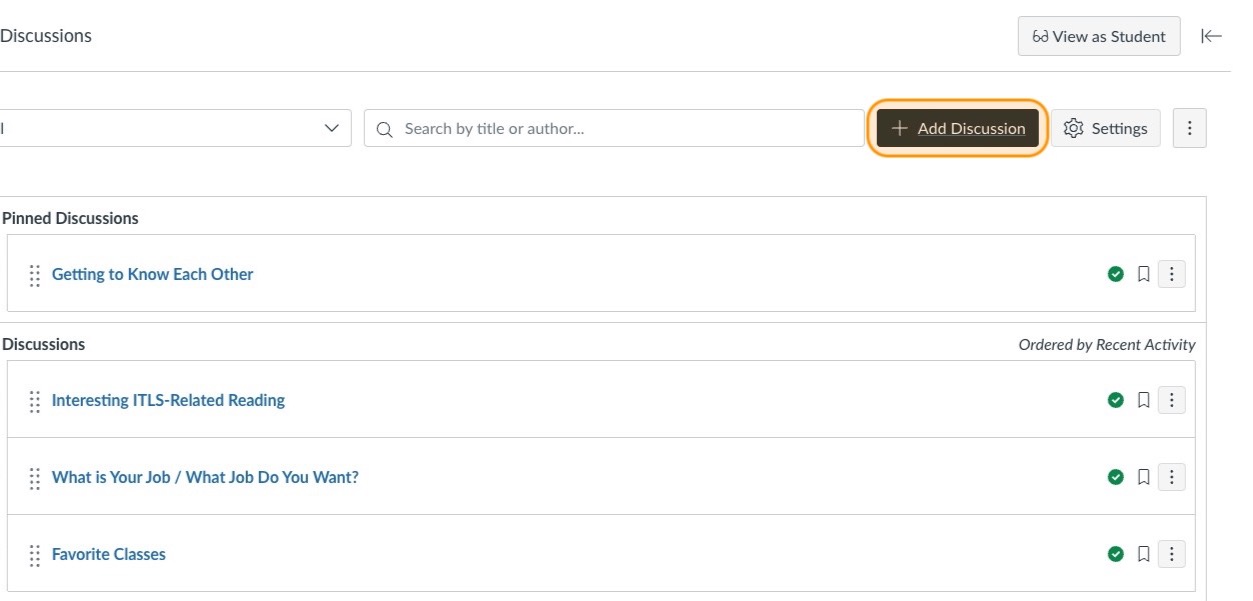Toggle the bookmark on Interesting ITLS-Related Reading
The width and height of the screenshot is (1253, 601).
[1144, 399]
